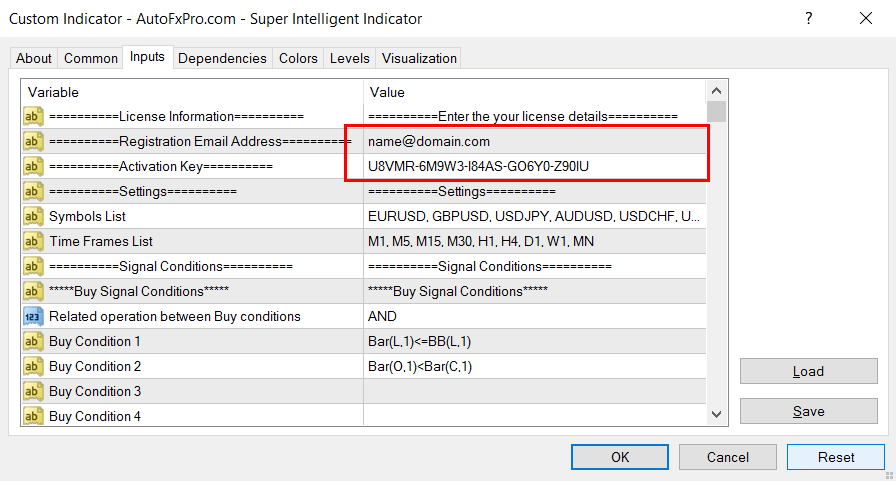Select the License Information separator label
The height and width of the screenshot is (481, 896).
coord(177,117)
